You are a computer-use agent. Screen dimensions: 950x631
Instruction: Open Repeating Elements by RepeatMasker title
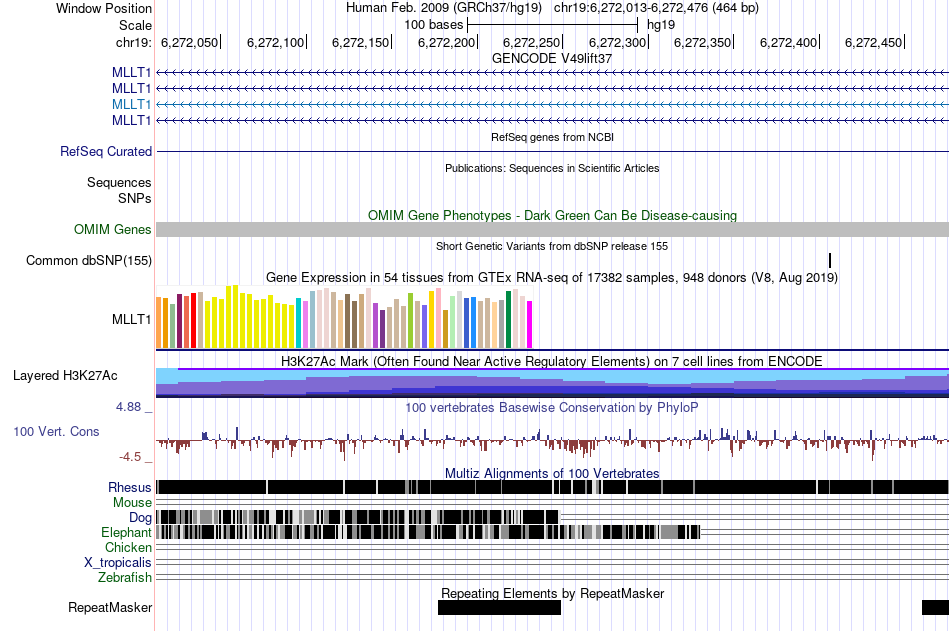point(552,593)
